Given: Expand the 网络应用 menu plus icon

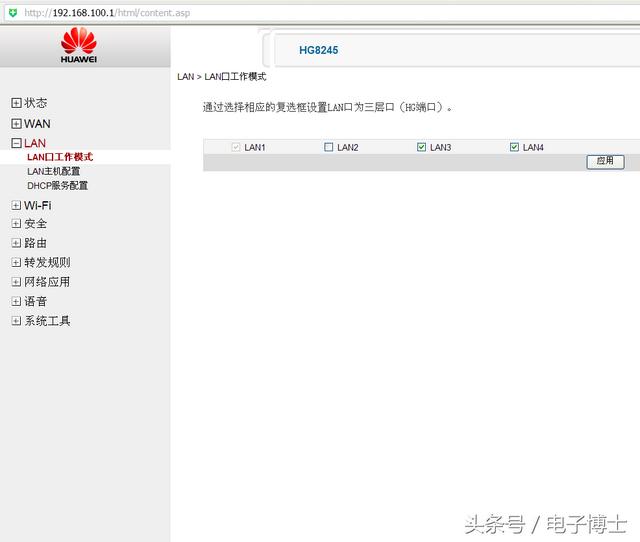Looking at the screenshot, I should click(x=16, y=282).
